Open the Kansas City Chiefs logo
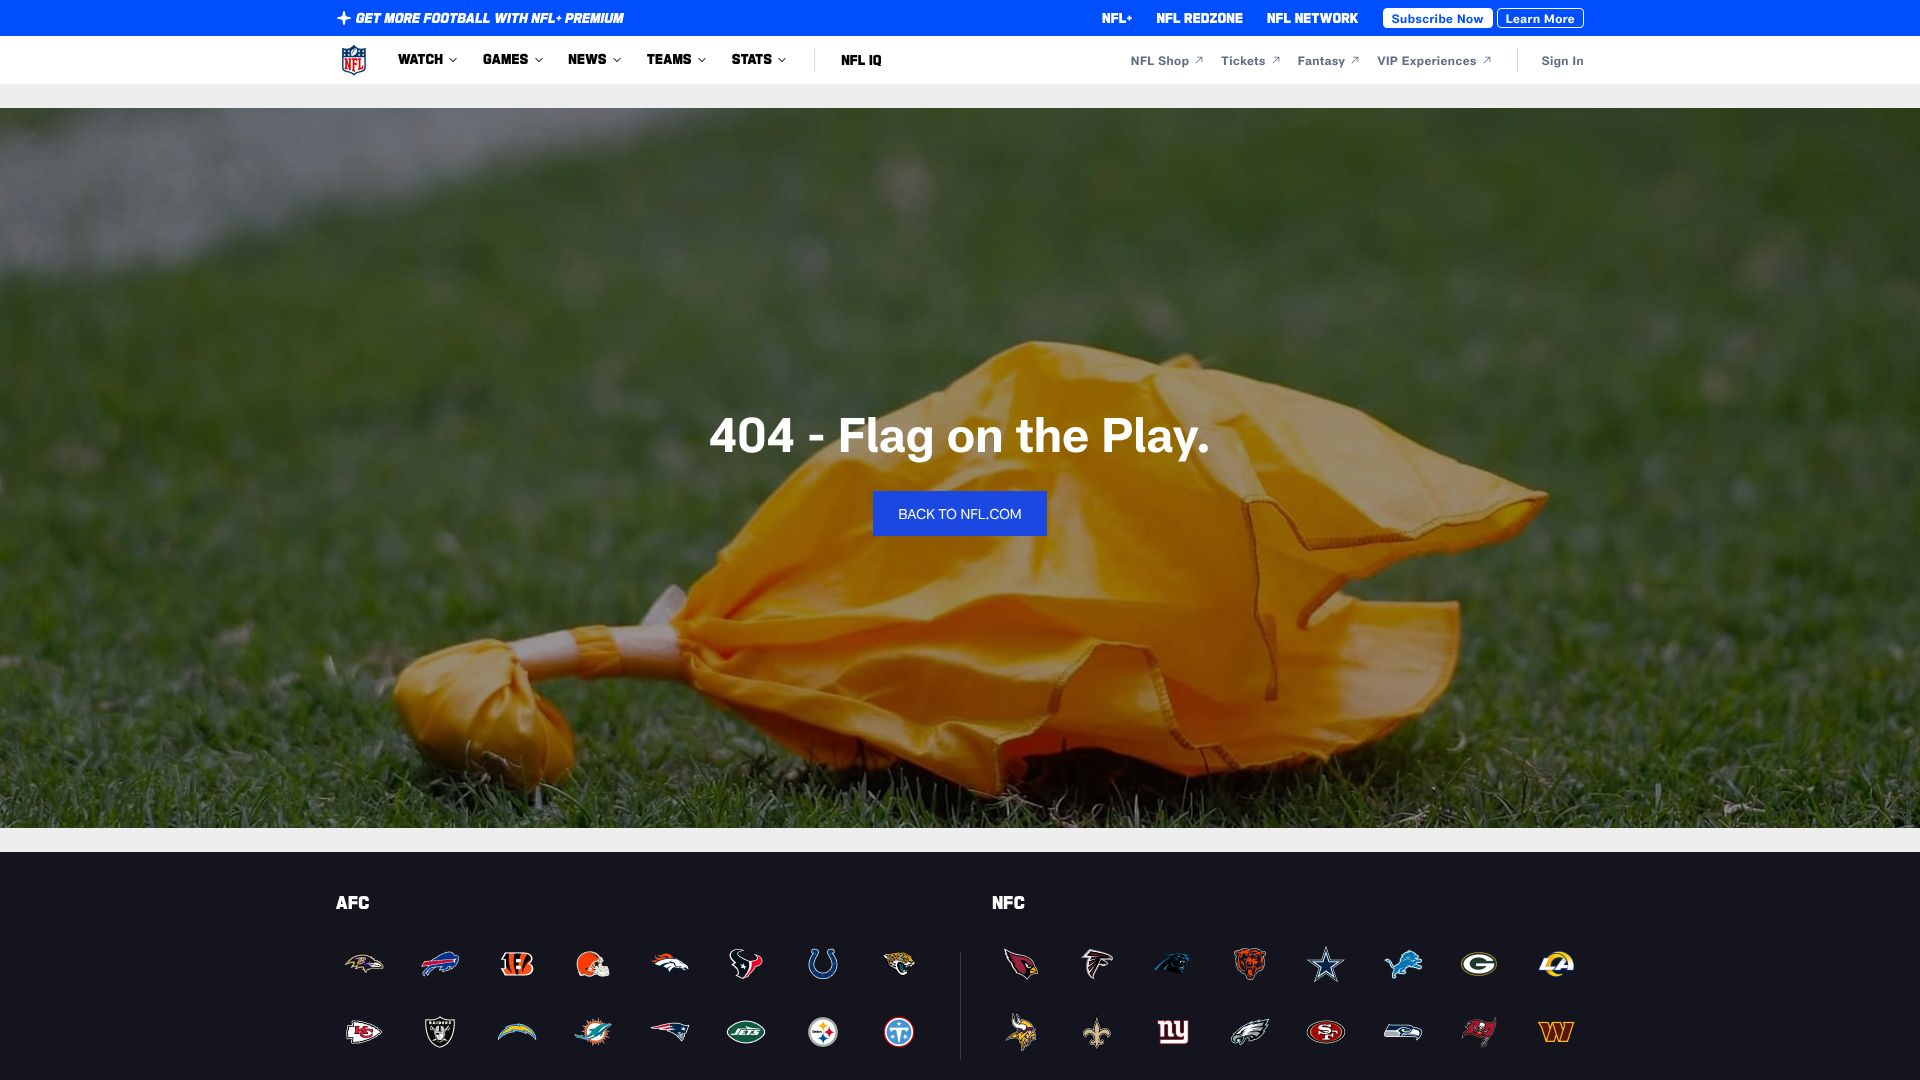The width and height of the screenshot is (1920, 1080). pyautogui.click(x=363, y=1032)
